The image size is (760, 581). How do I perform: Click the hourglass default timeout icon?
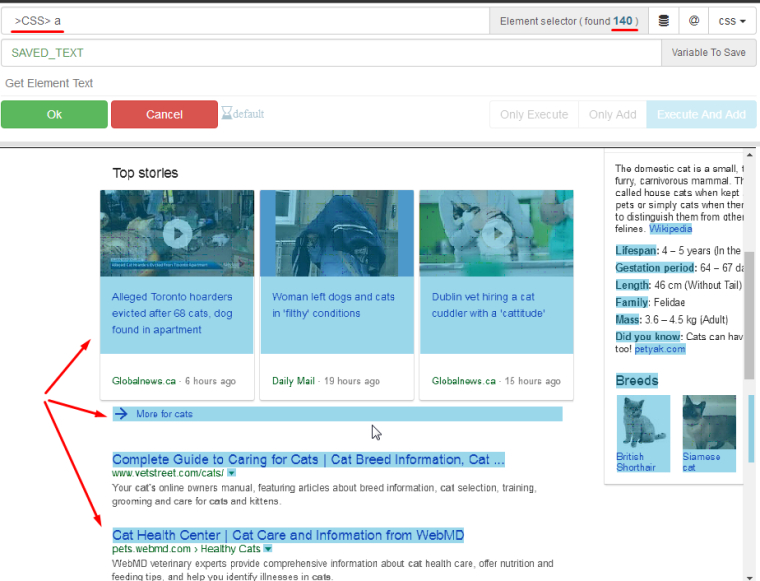point(227,113)
